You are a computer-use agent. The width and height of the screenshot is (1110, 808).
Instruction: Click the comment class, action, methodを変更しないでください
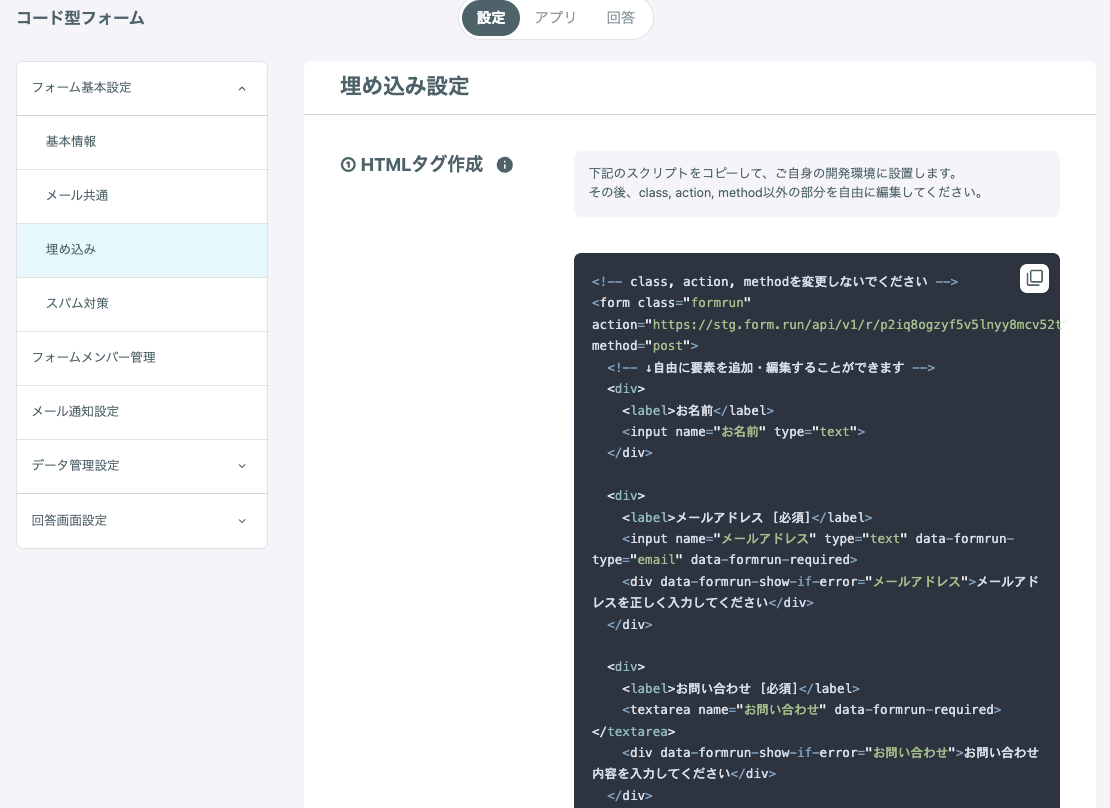pyautogui.click(x=774, y=281)
